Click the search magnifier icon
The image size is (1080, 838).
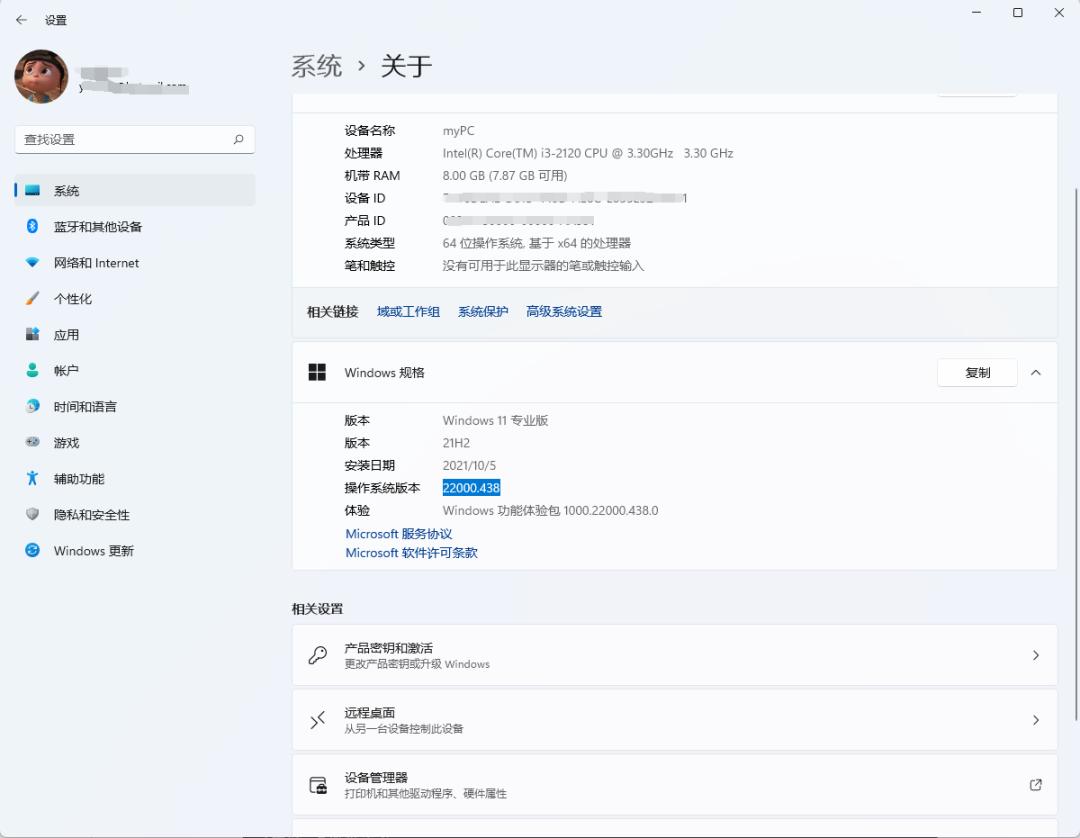coord(238,139)
